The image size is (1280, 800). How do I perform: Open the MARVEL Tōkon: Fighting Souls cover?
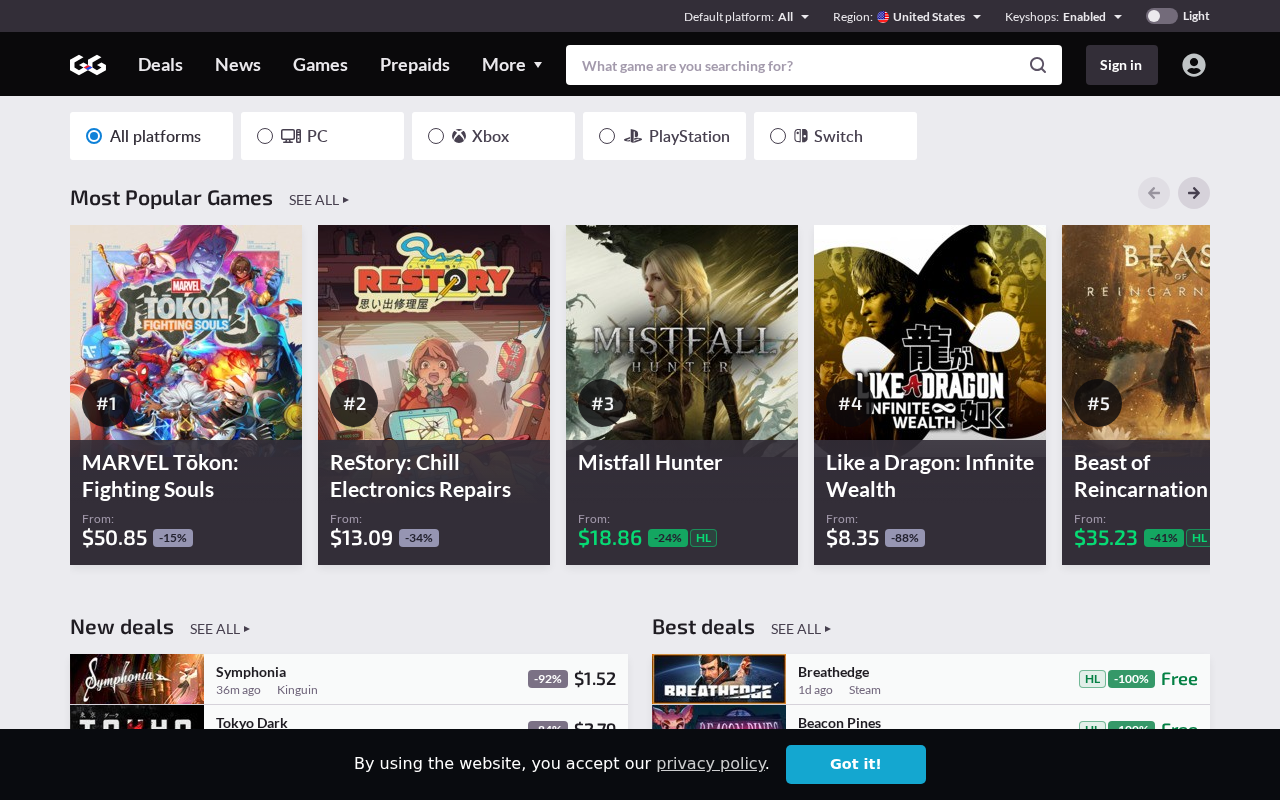186,332
